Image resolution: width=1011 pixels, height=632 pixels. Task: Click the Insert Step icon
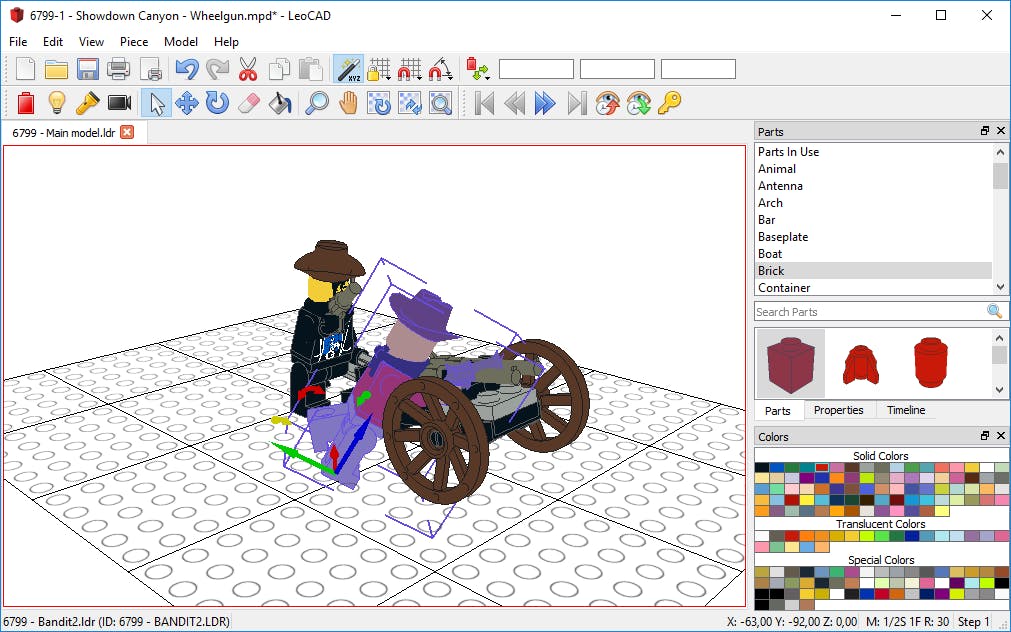[x=607, y=103]
